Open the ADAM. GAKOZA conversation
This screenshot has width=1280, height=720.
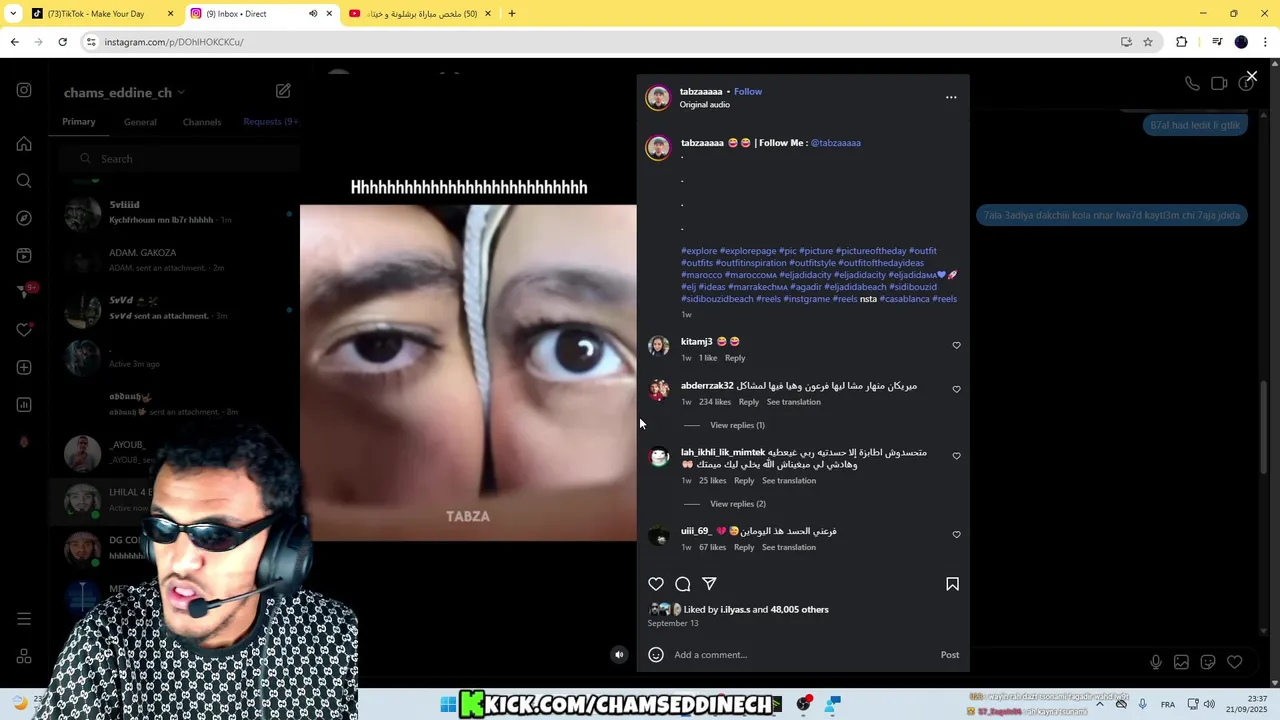click(x=175, y=260)
